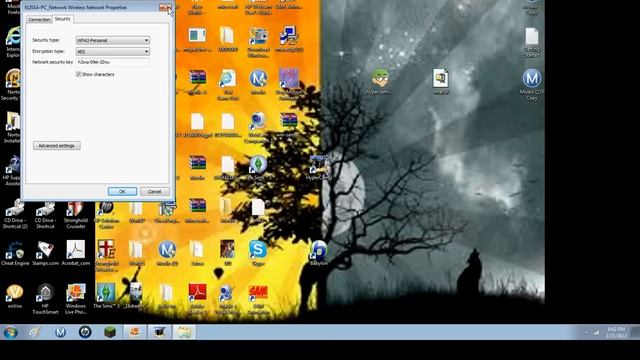Open Advanced settings in the dialog
This screenshot has height=360, width=640.
[57, 146]
